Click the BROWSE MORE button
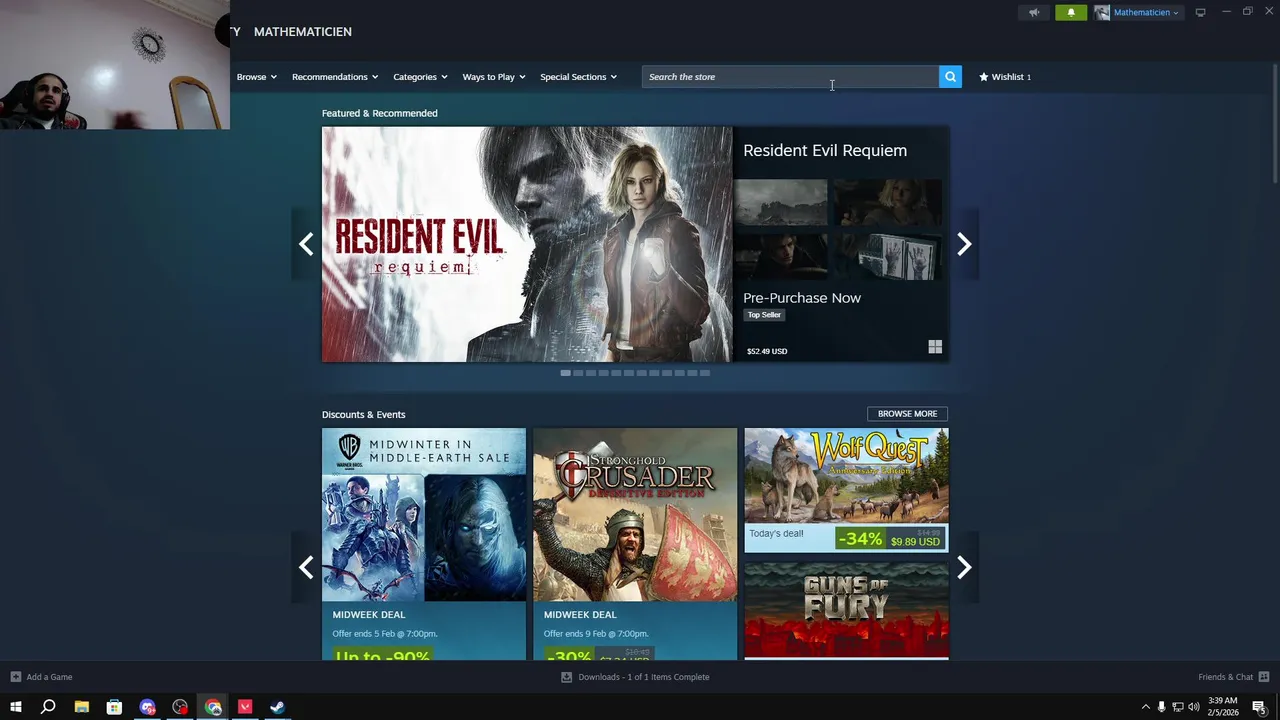1280x720 pixels. (907, 414)
